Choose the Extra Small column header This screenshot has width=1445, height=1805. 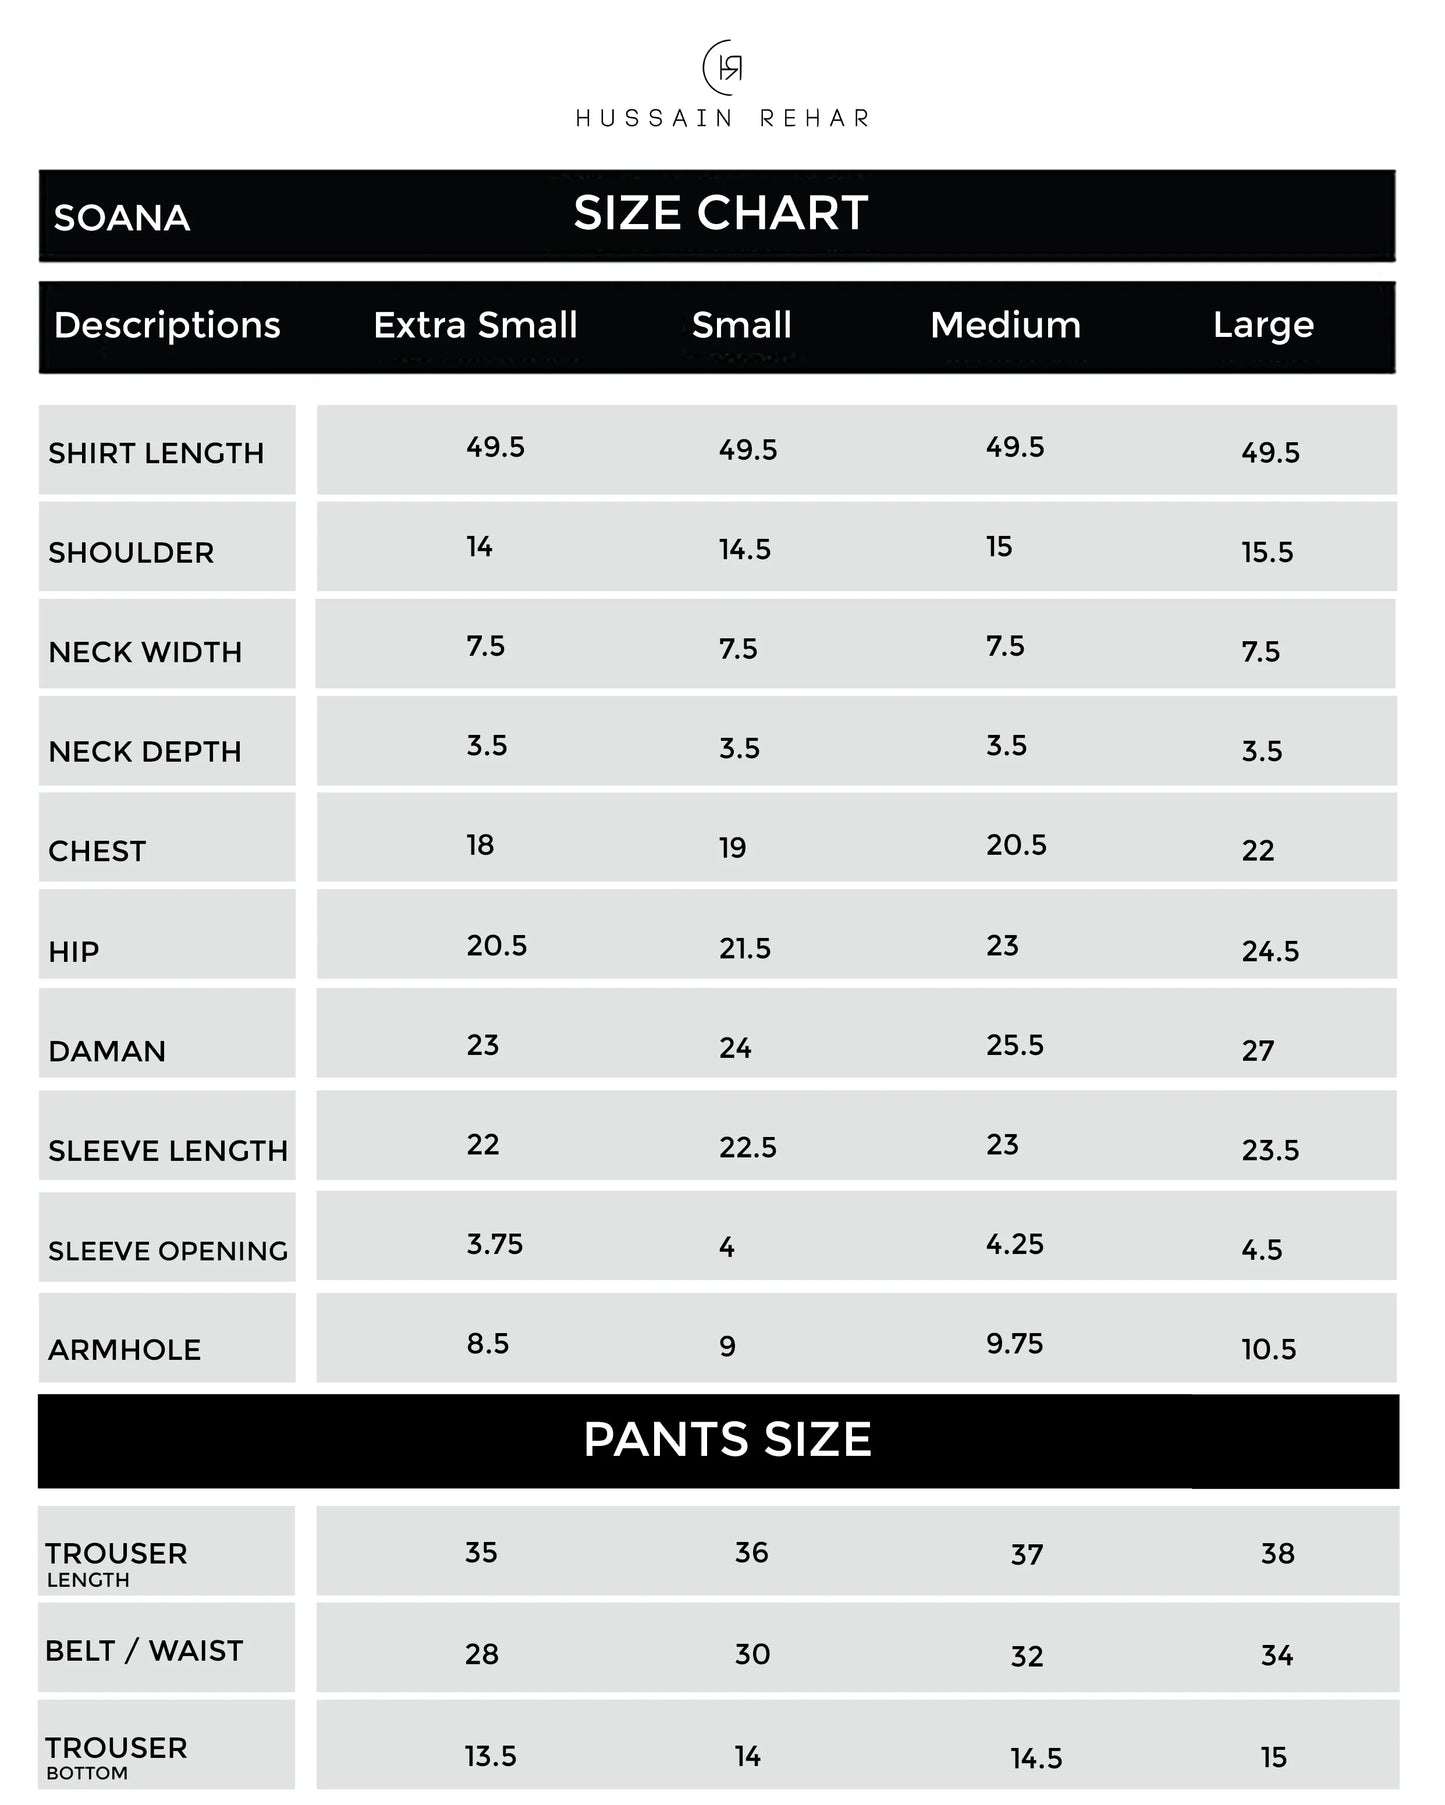click(475, 325)
